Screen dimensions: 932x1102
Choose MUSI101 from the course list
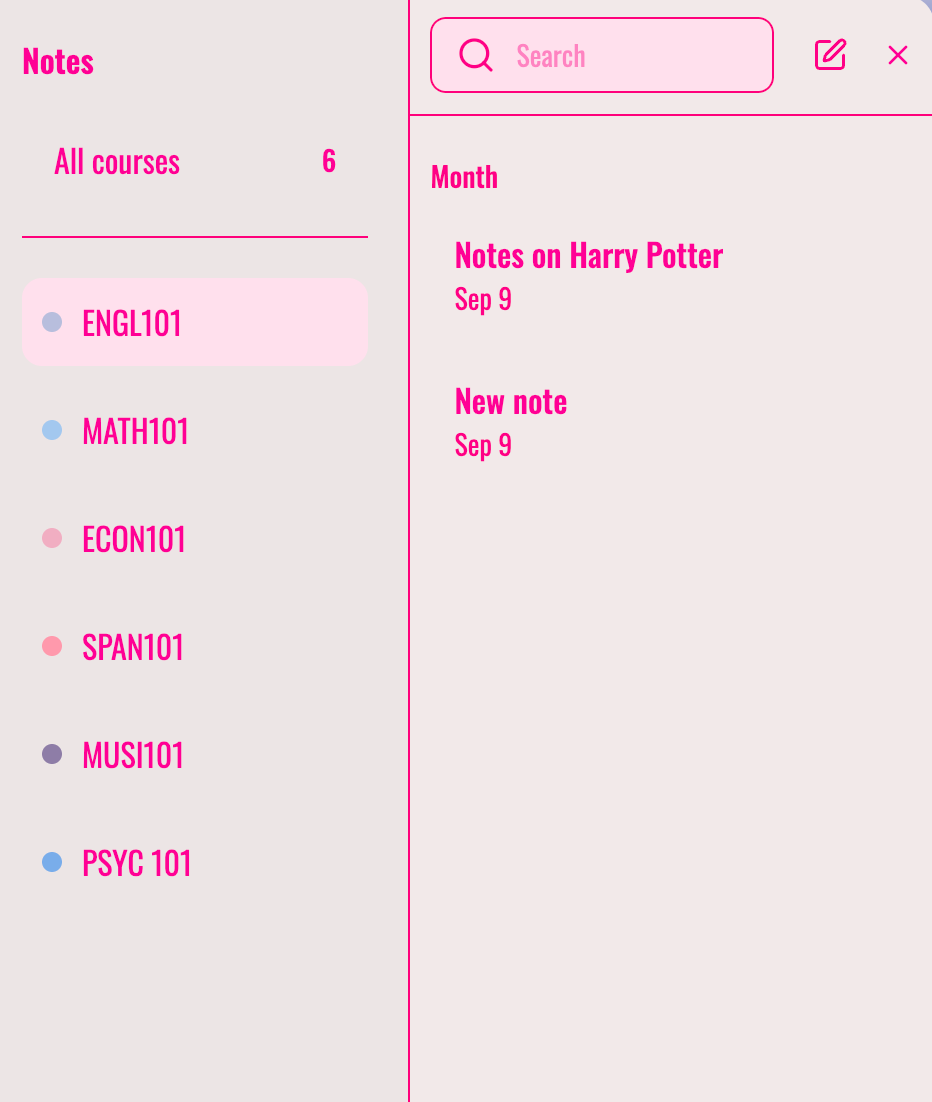(x=195, y=754)
